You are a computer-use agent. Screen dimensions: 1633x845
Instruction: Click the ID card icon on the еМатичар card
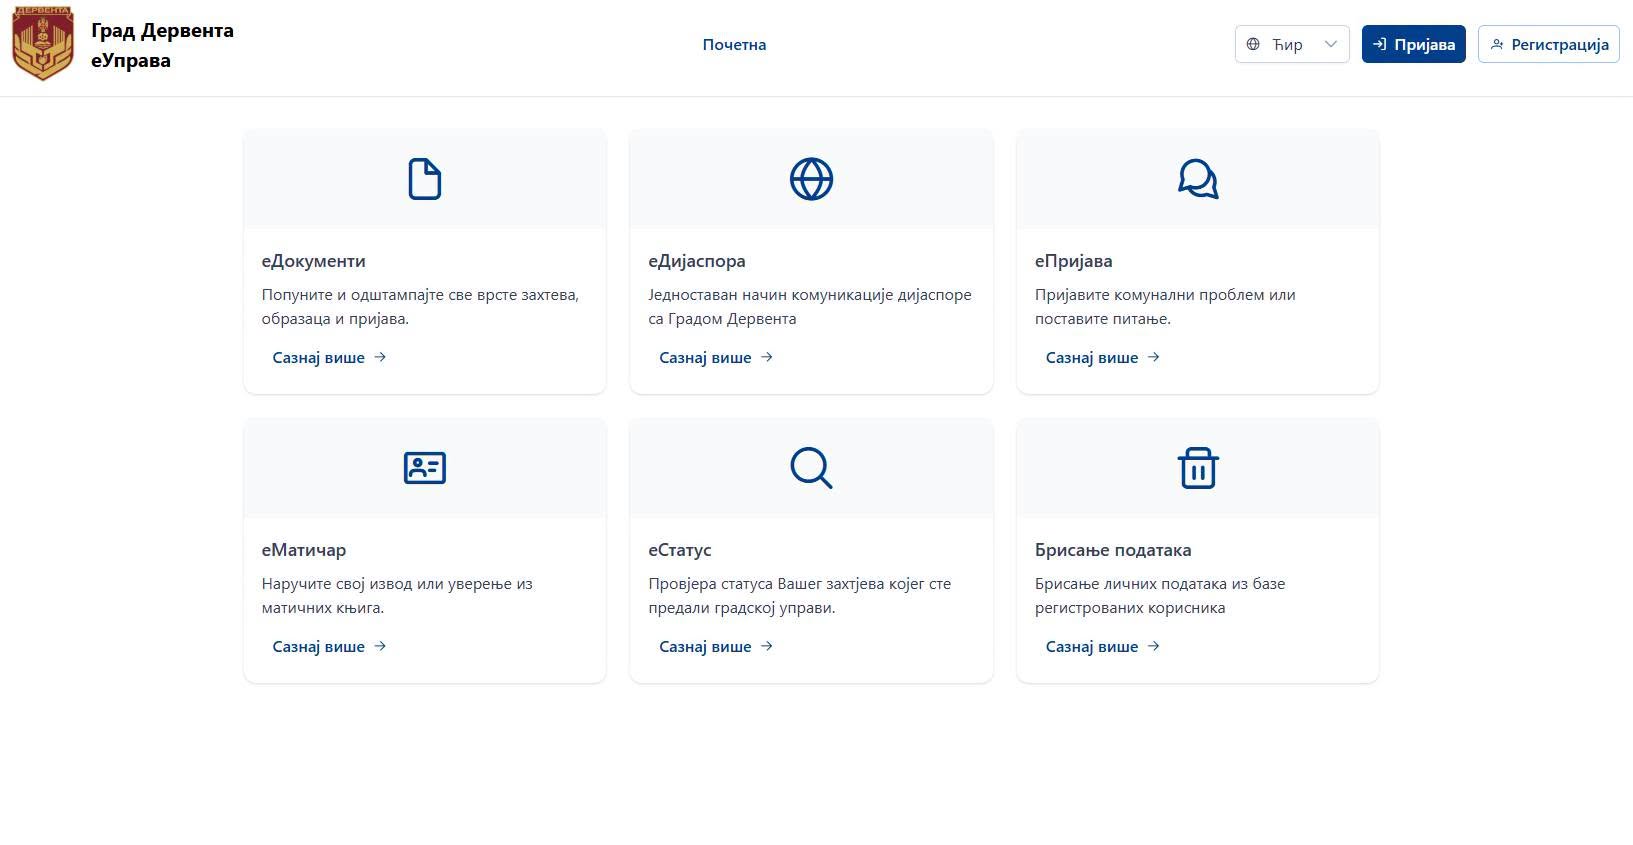coord(425,468)
